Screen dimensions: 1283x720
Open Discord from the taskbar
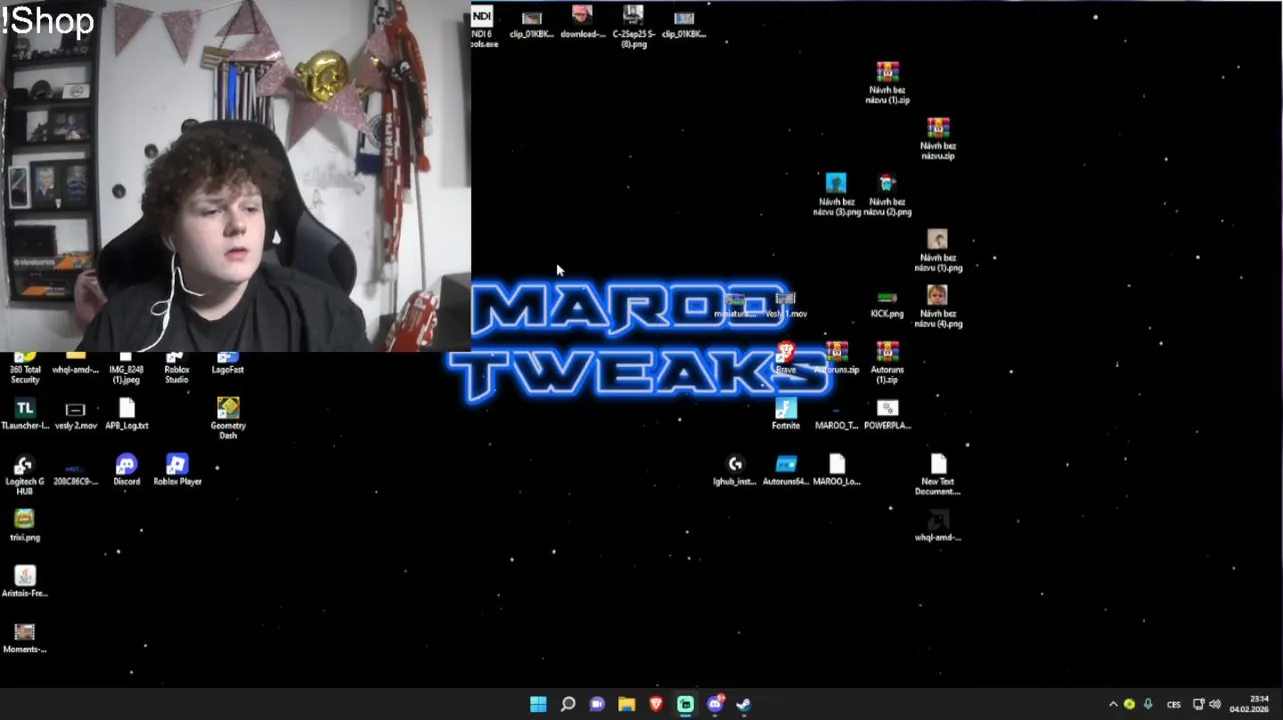coord(715,704)
